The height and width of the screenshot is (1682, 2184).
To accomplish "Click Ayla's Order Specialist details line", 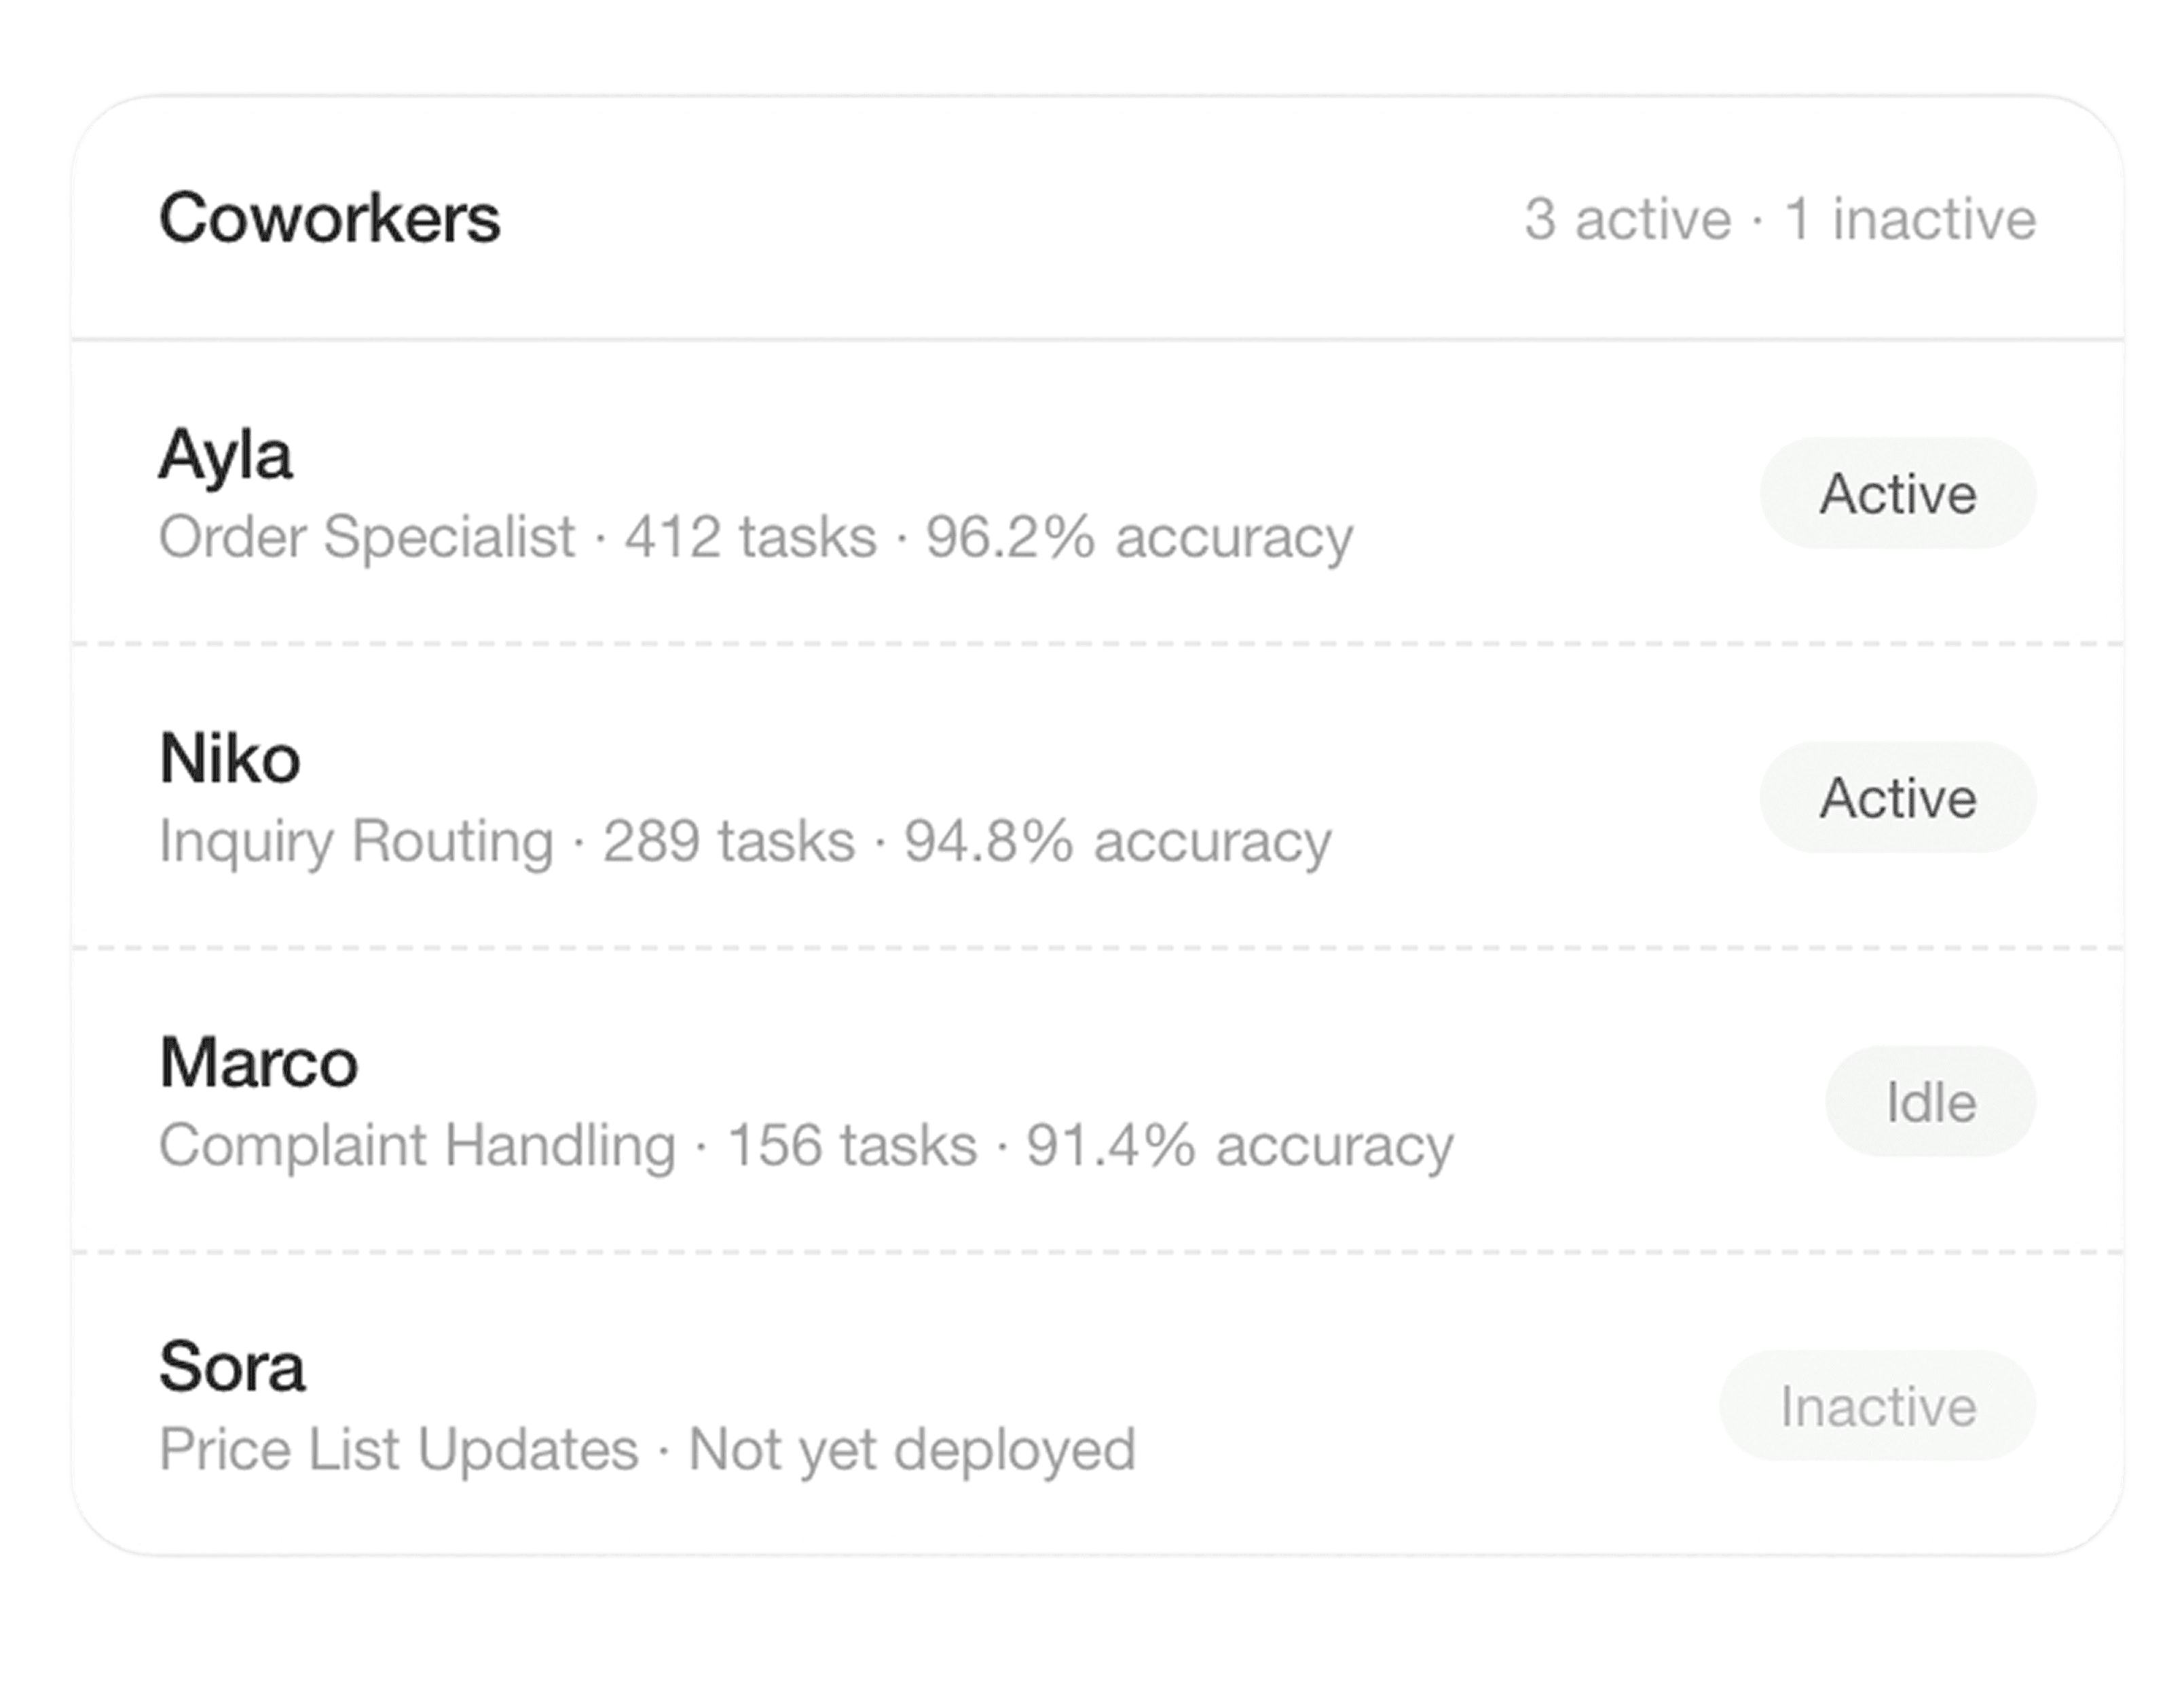I will pos(756,538).
